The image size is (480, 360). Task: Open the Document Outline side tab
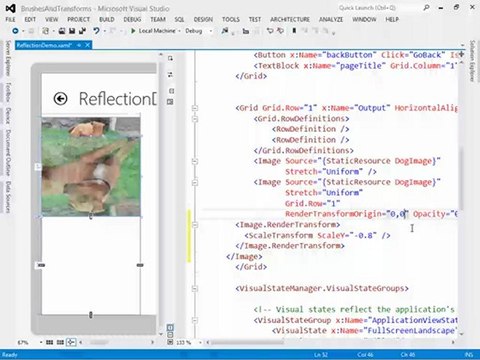(8, 152)
